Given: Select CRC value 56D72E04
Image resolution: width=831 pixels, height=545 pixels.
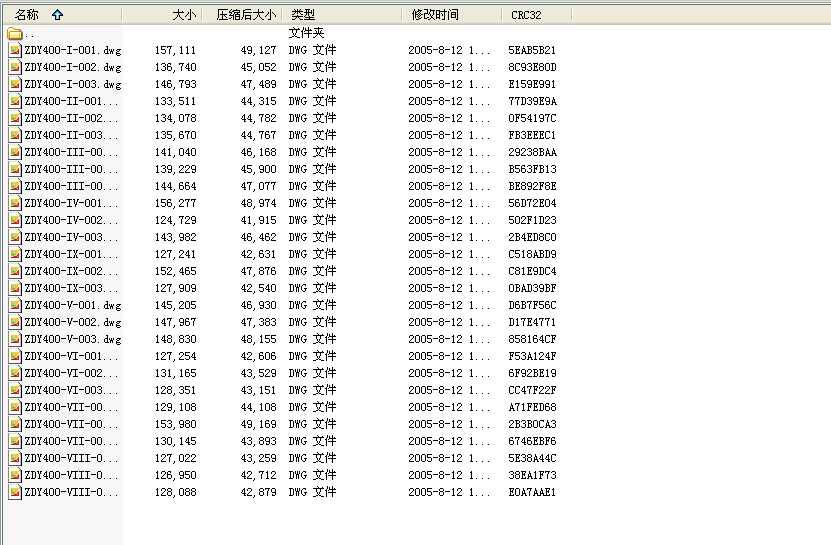Looking at the screenshot, I should click(x=532, y=203).
